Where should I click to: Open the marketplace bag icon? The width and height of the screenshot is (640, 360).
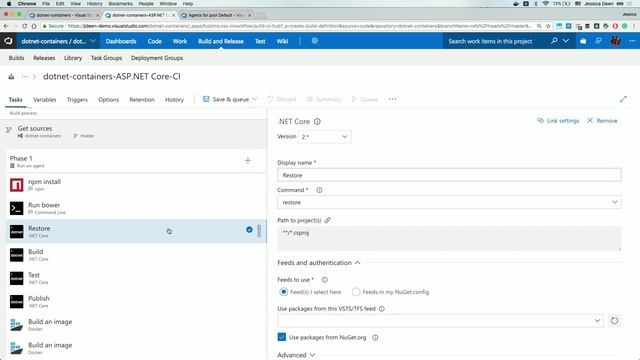coord(583,41)
